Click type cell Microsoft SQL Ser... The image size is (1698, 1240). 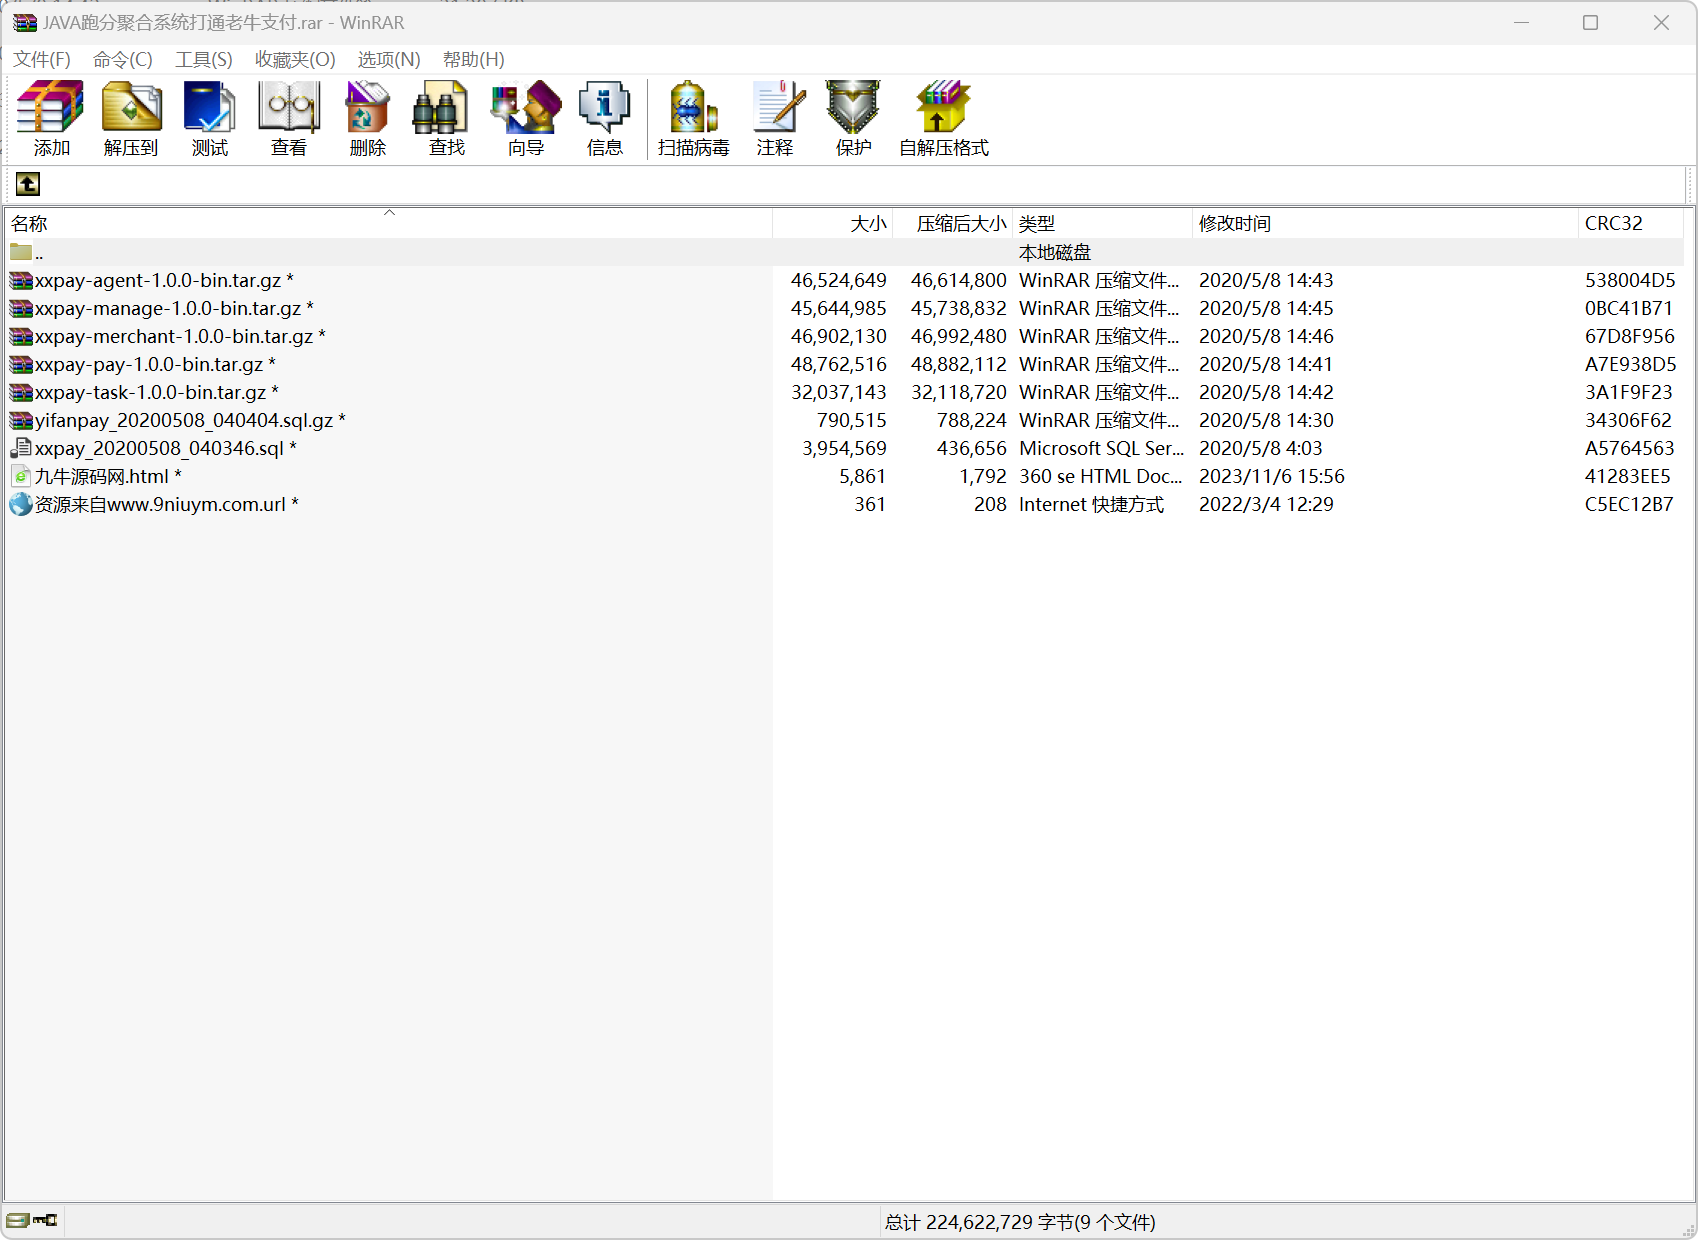1101,448
